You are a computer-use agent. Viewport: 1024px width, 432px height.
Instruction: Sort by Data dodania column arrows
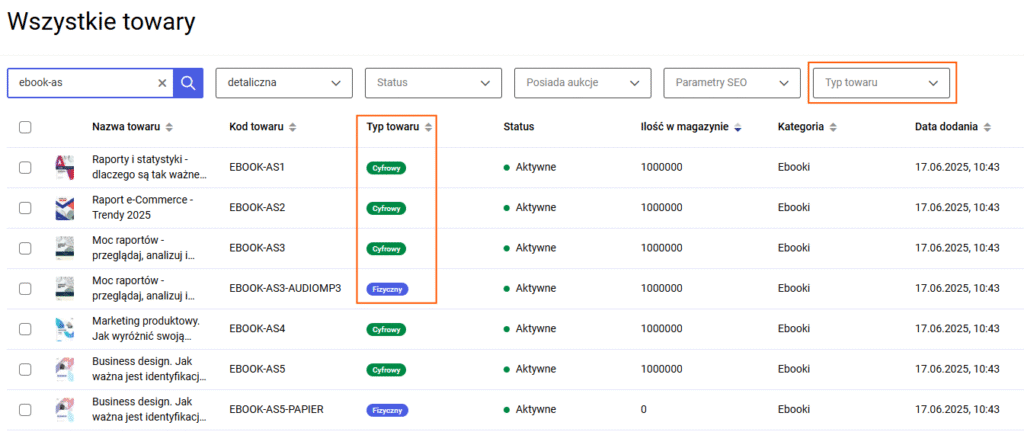(987, 127)
